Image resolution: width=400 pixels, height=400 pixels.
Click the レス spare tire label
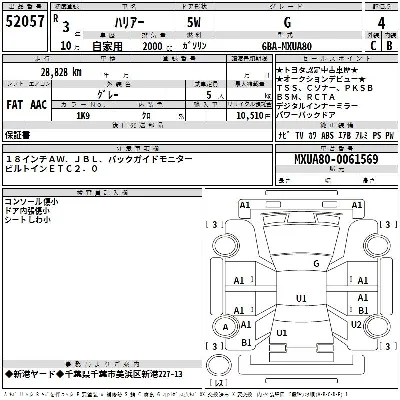pyautogui.click(x=219, y=383)
